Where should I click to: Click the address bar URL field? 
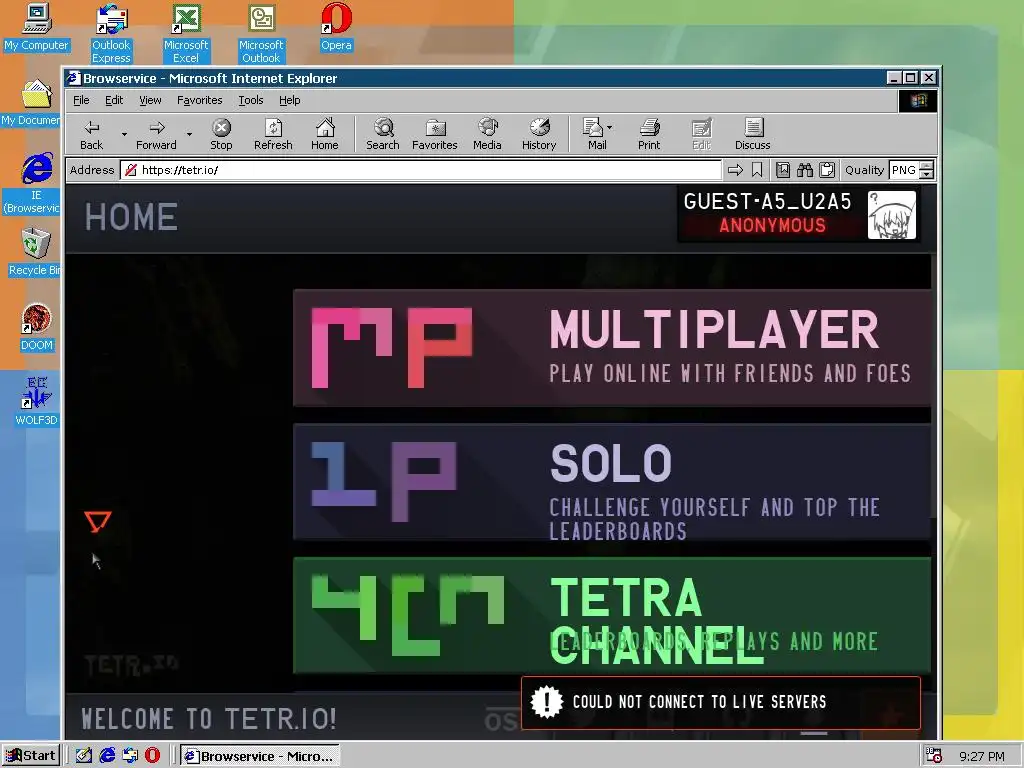pyautogui.click(x=421, y=170)
